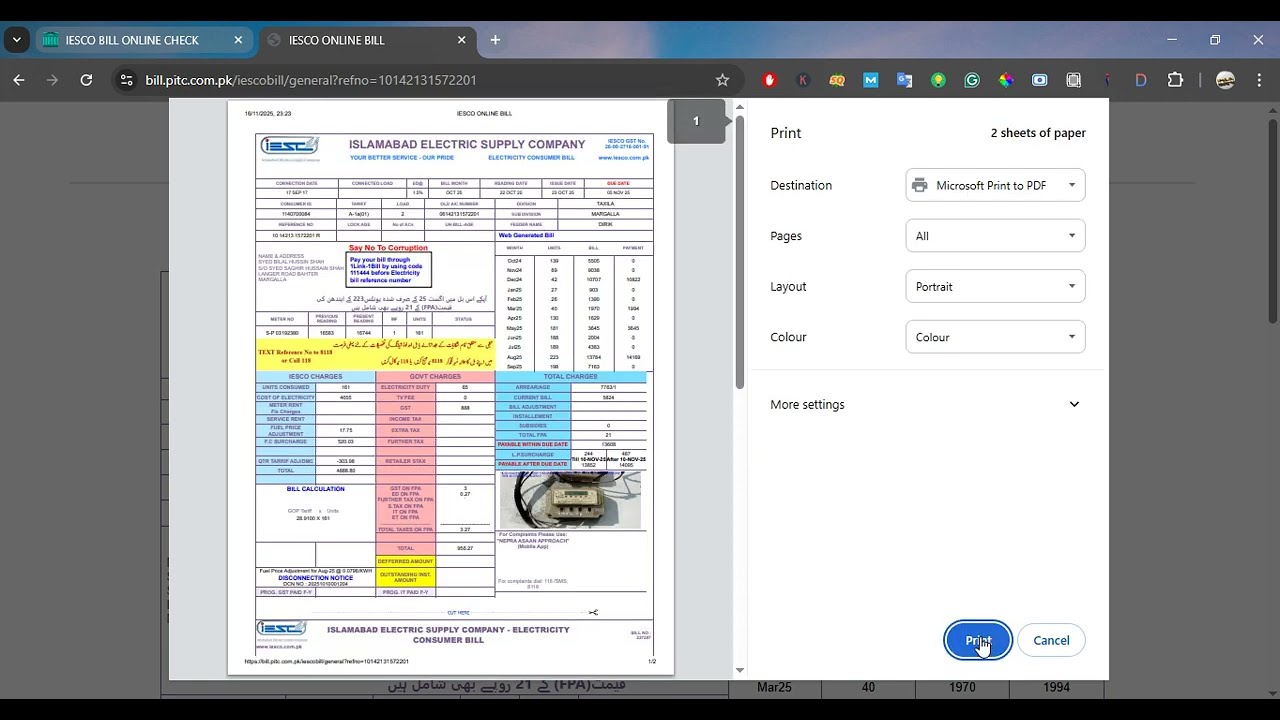
Task: Open the tab search dropdown arrow
Action: [16, 40]
